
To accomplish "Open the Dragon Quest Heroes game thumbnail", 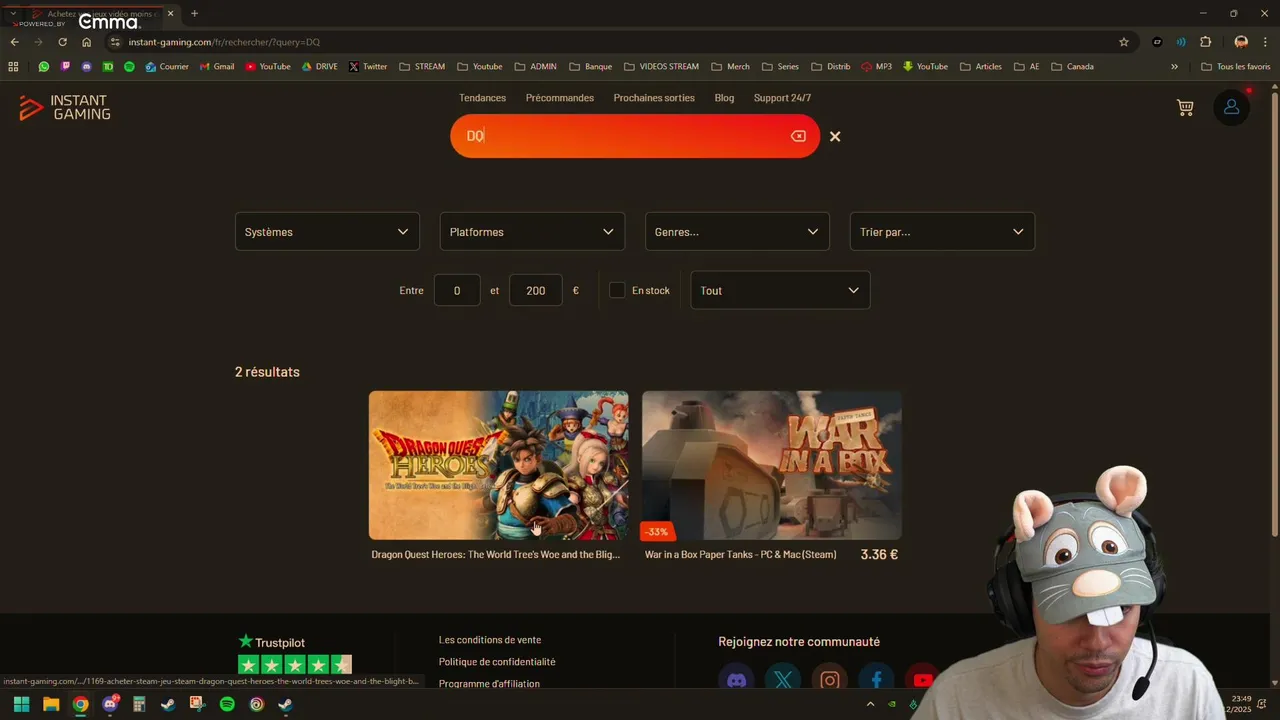I will tap(498, 465).
